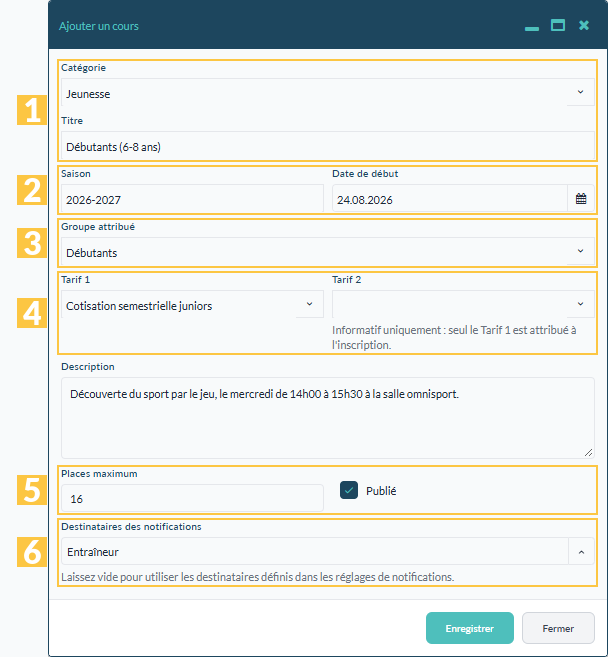The image size is (608, 657).
Task: Open the empty Tarif 2 dropdown
Action: coord(463,305)
